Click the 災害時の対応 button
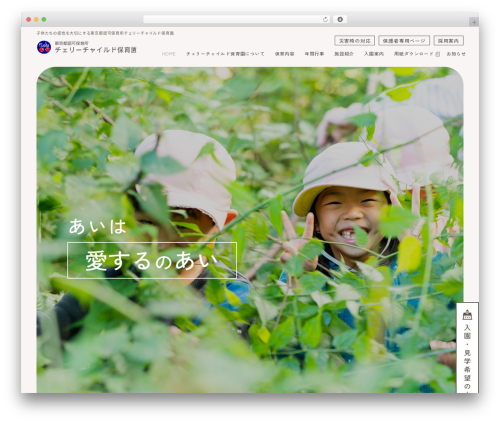 click(x=355, y=41)
